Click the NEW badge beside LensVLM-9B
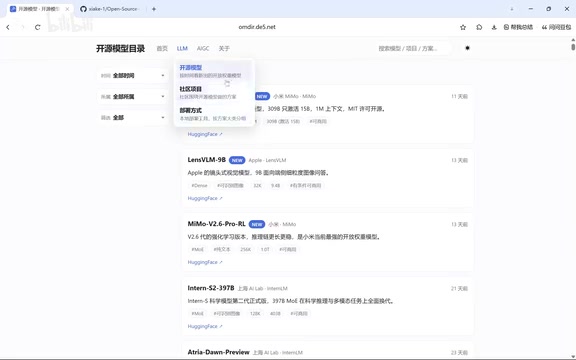This screenshot has width=576, height=360. (237, 160)
